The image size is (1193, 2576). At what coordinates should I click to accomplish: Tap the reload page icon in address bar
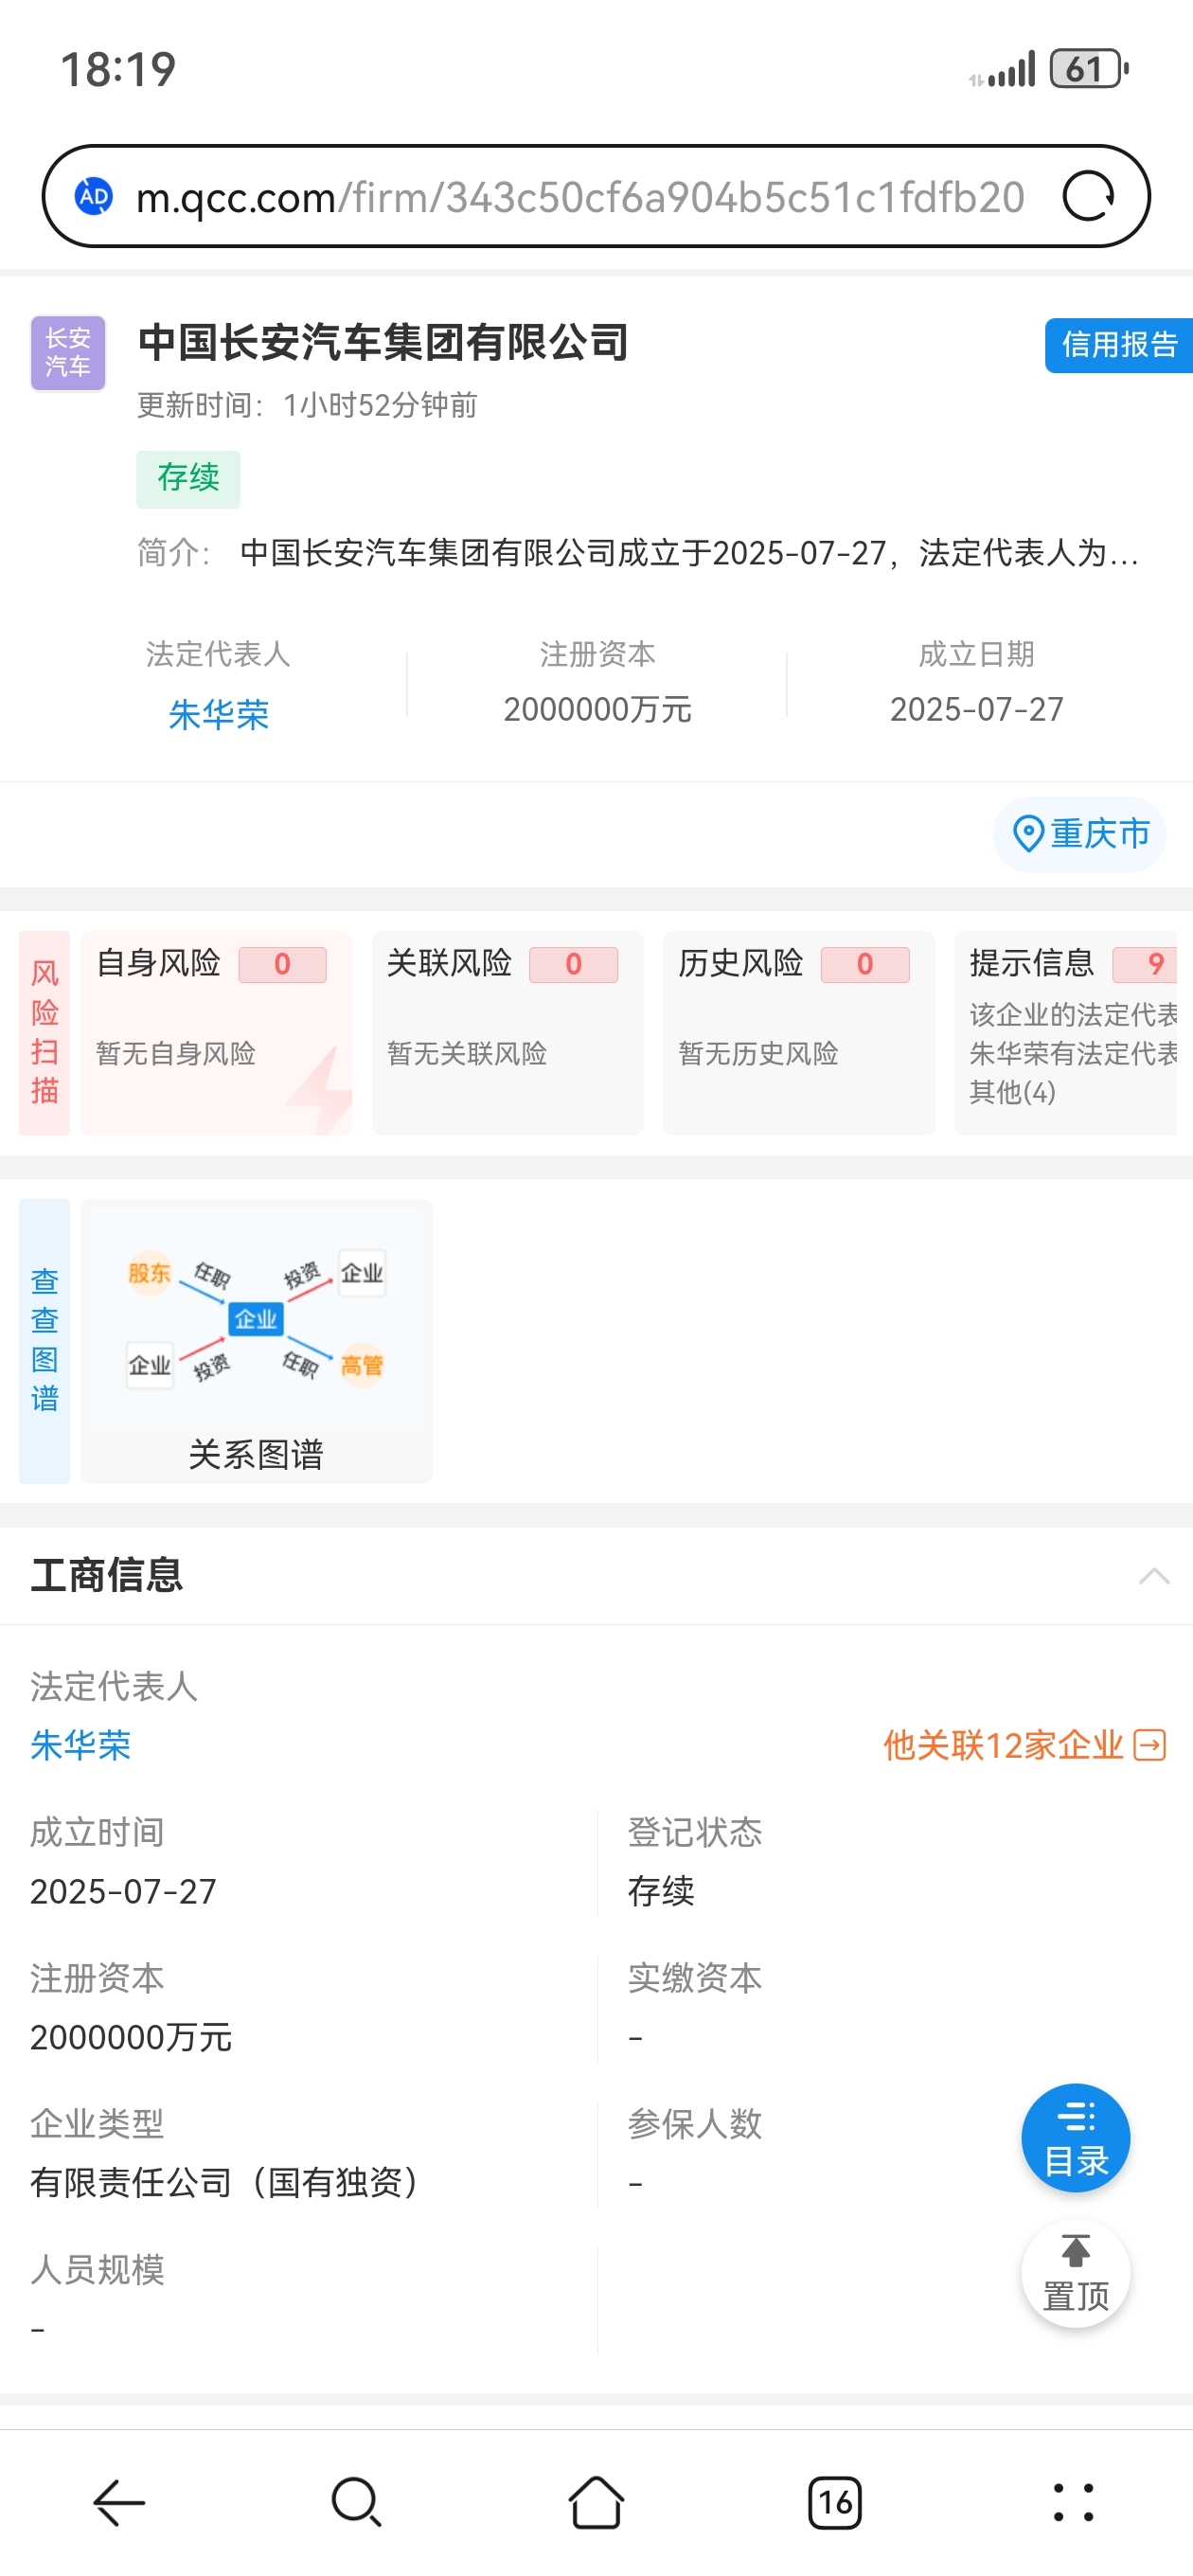tap(1088, 196)
